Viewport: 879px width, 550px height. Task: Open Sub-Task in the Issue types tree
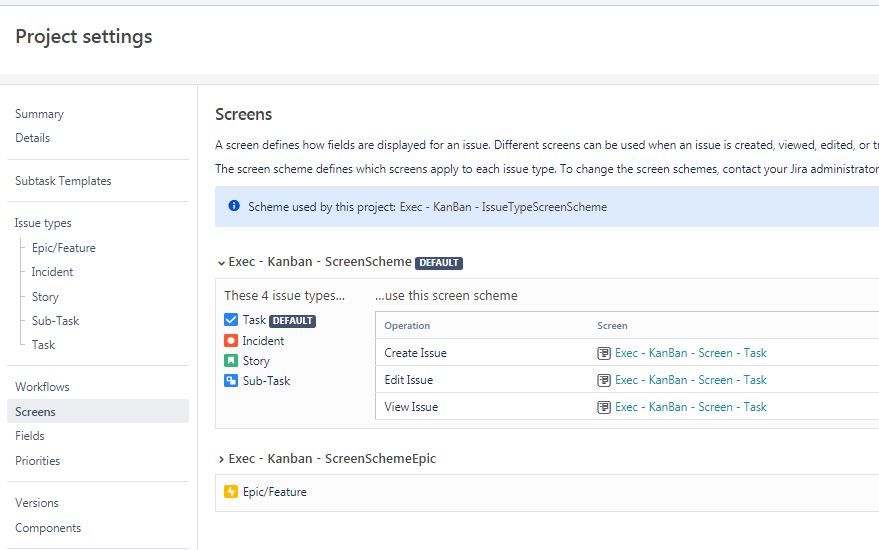tap(55, 321)
